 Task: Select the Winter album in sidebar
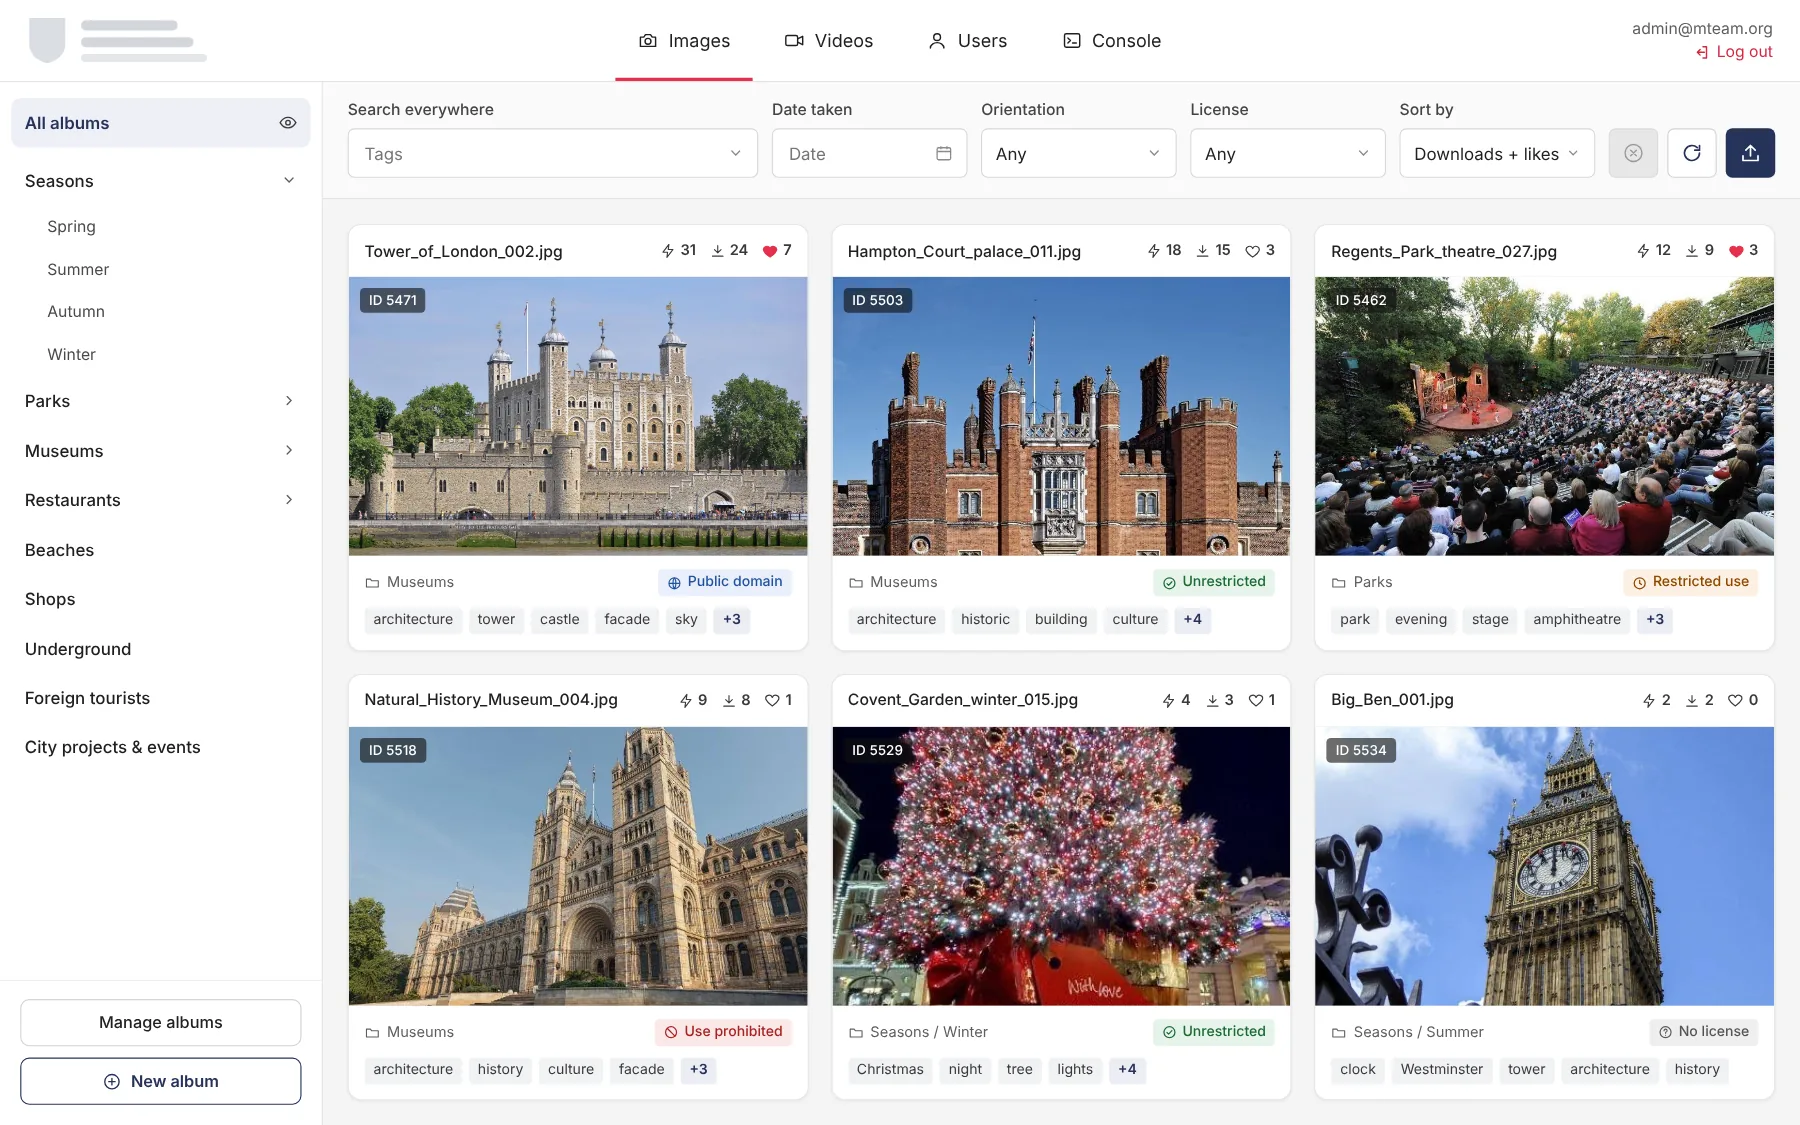71,355
